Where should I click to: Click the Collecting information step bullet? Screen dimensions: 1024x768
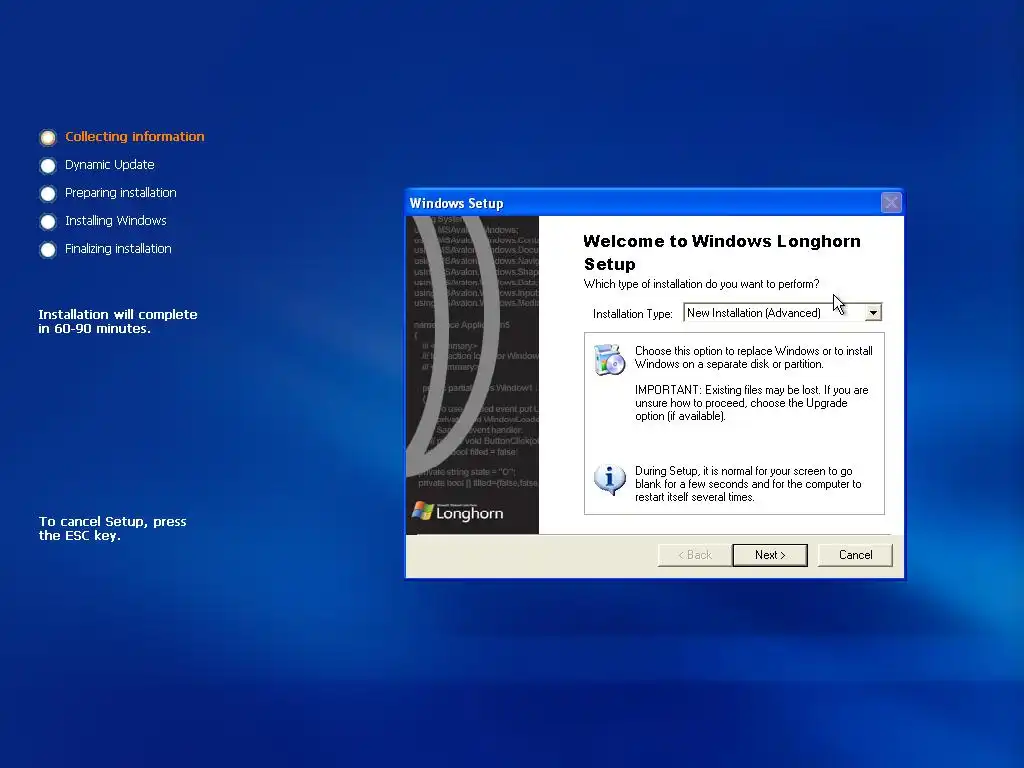coord(48,138)
